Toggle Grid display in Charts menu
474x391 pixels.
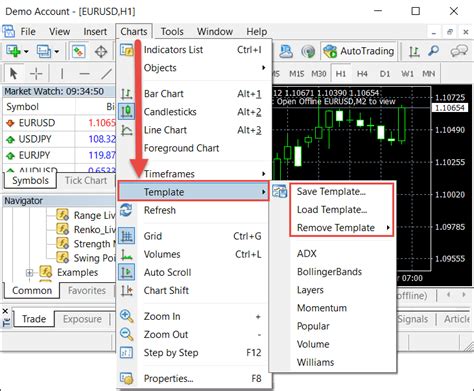point(195,236)
